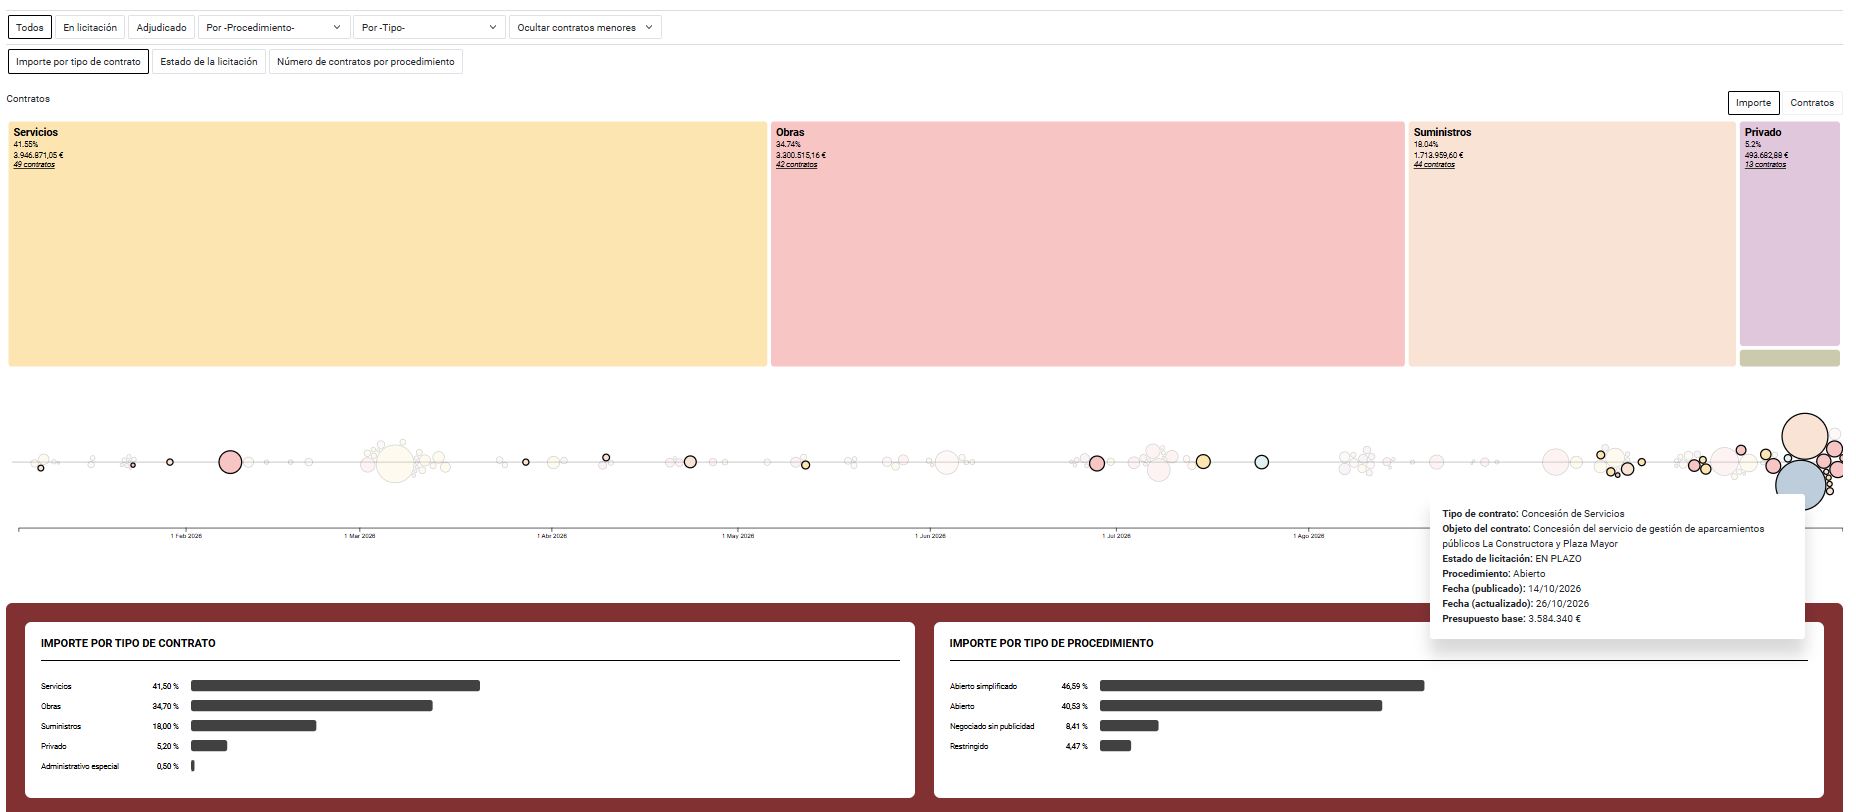Image resolution: width=1856 pixels, height=812 pixels.
Task: Select the peach Suministros treemap tile
Action: pyautogui.click(x=1572, y=244)
